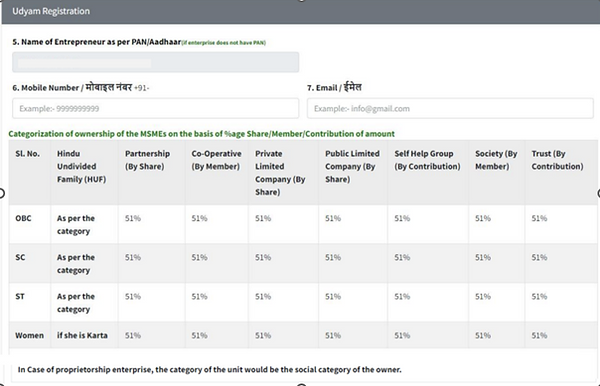Click the Sl. No. column header
This screenshot has height=386, width=600.
point(28,153)
